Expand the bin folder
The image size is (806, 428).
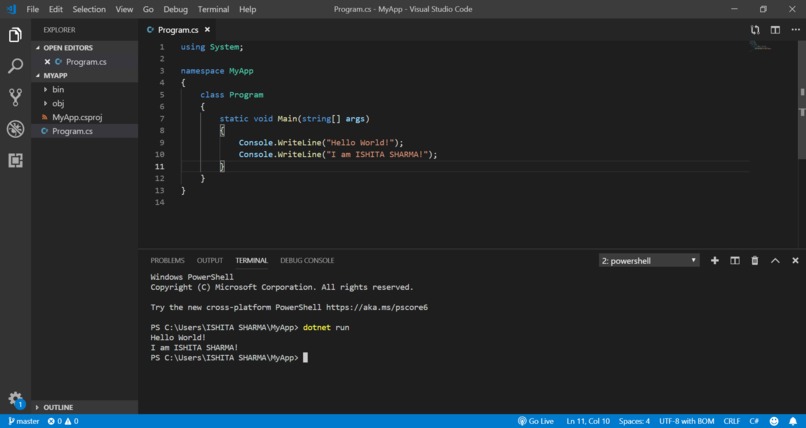point(85,89)
